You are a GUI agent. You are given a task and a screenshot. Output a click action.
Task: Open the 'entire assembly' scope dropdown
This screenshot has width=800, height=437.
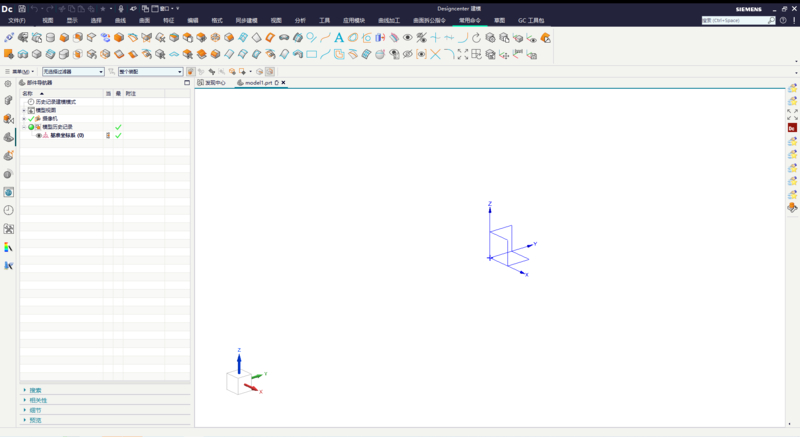pos(150,72)
